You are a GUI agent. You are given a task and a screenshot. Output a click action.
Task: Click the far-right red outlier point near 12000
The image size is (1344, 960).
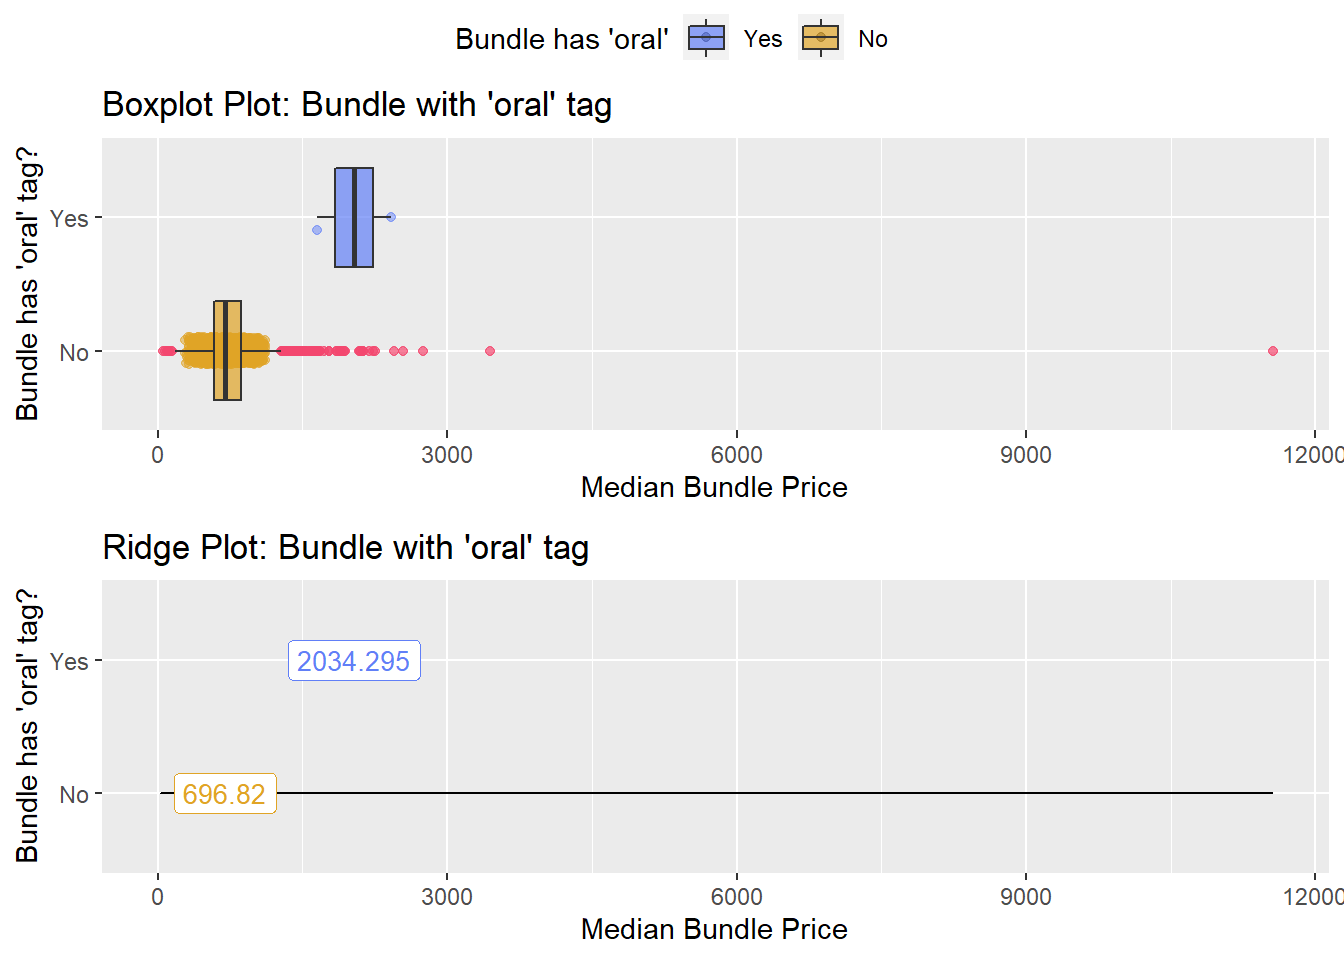1273,351
